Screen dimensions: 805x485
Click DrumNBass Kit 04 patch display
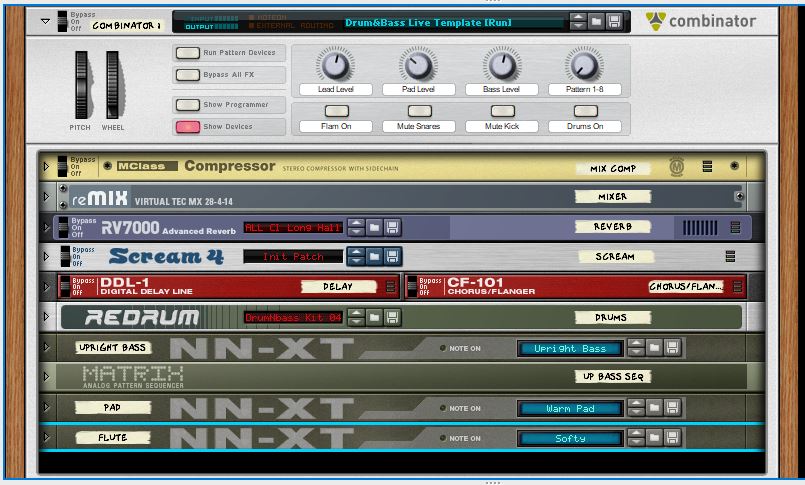293,318
